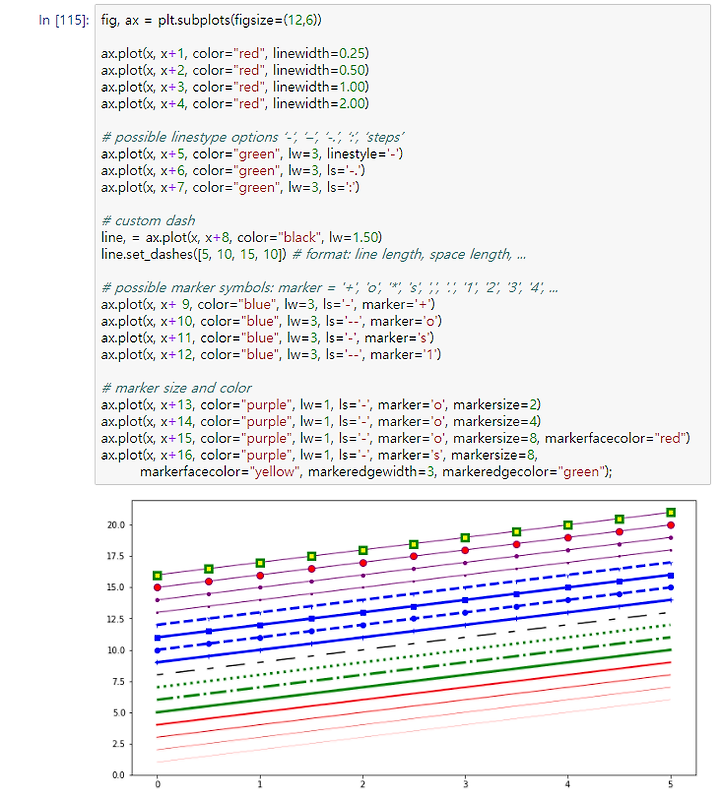
Task: Click the x-axis tick label 1
Action: click(x=260, y=784)
